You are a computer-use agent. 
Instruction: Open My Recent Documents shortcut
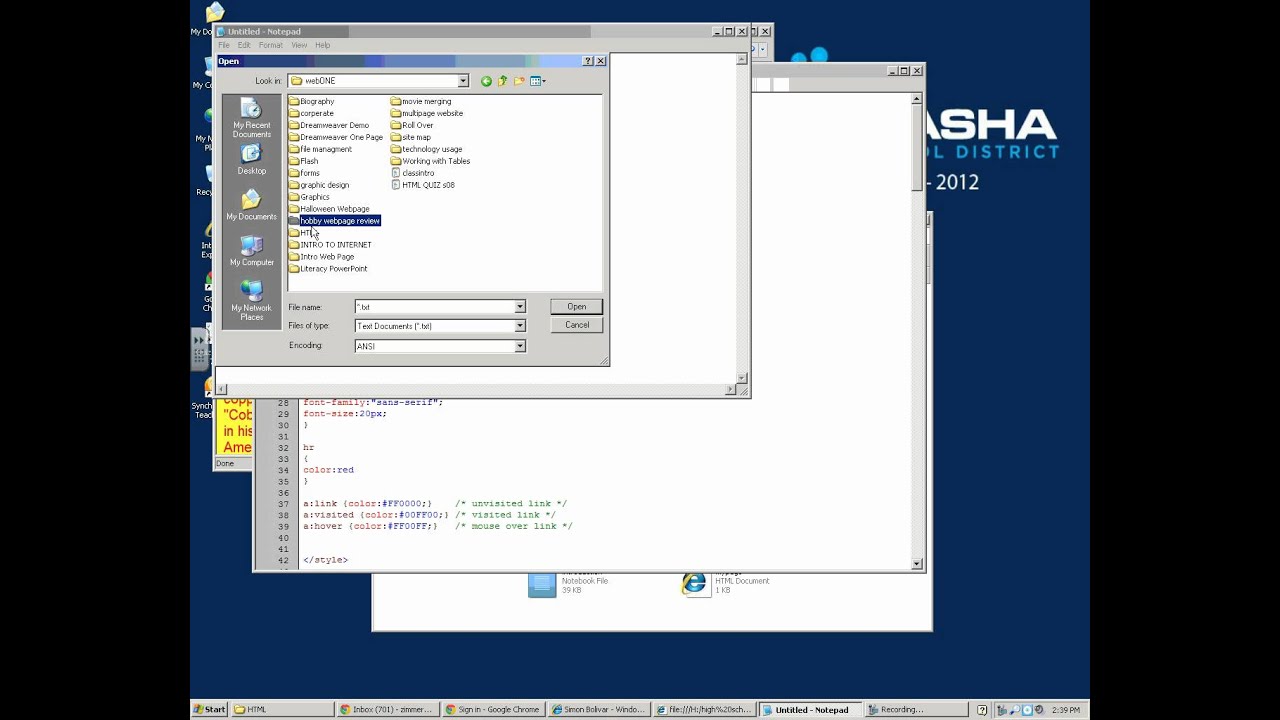[252, 120]
